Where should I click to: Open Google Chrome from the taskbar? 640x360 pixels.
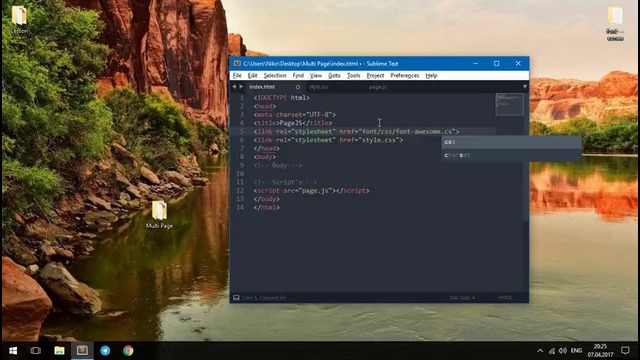128,351
